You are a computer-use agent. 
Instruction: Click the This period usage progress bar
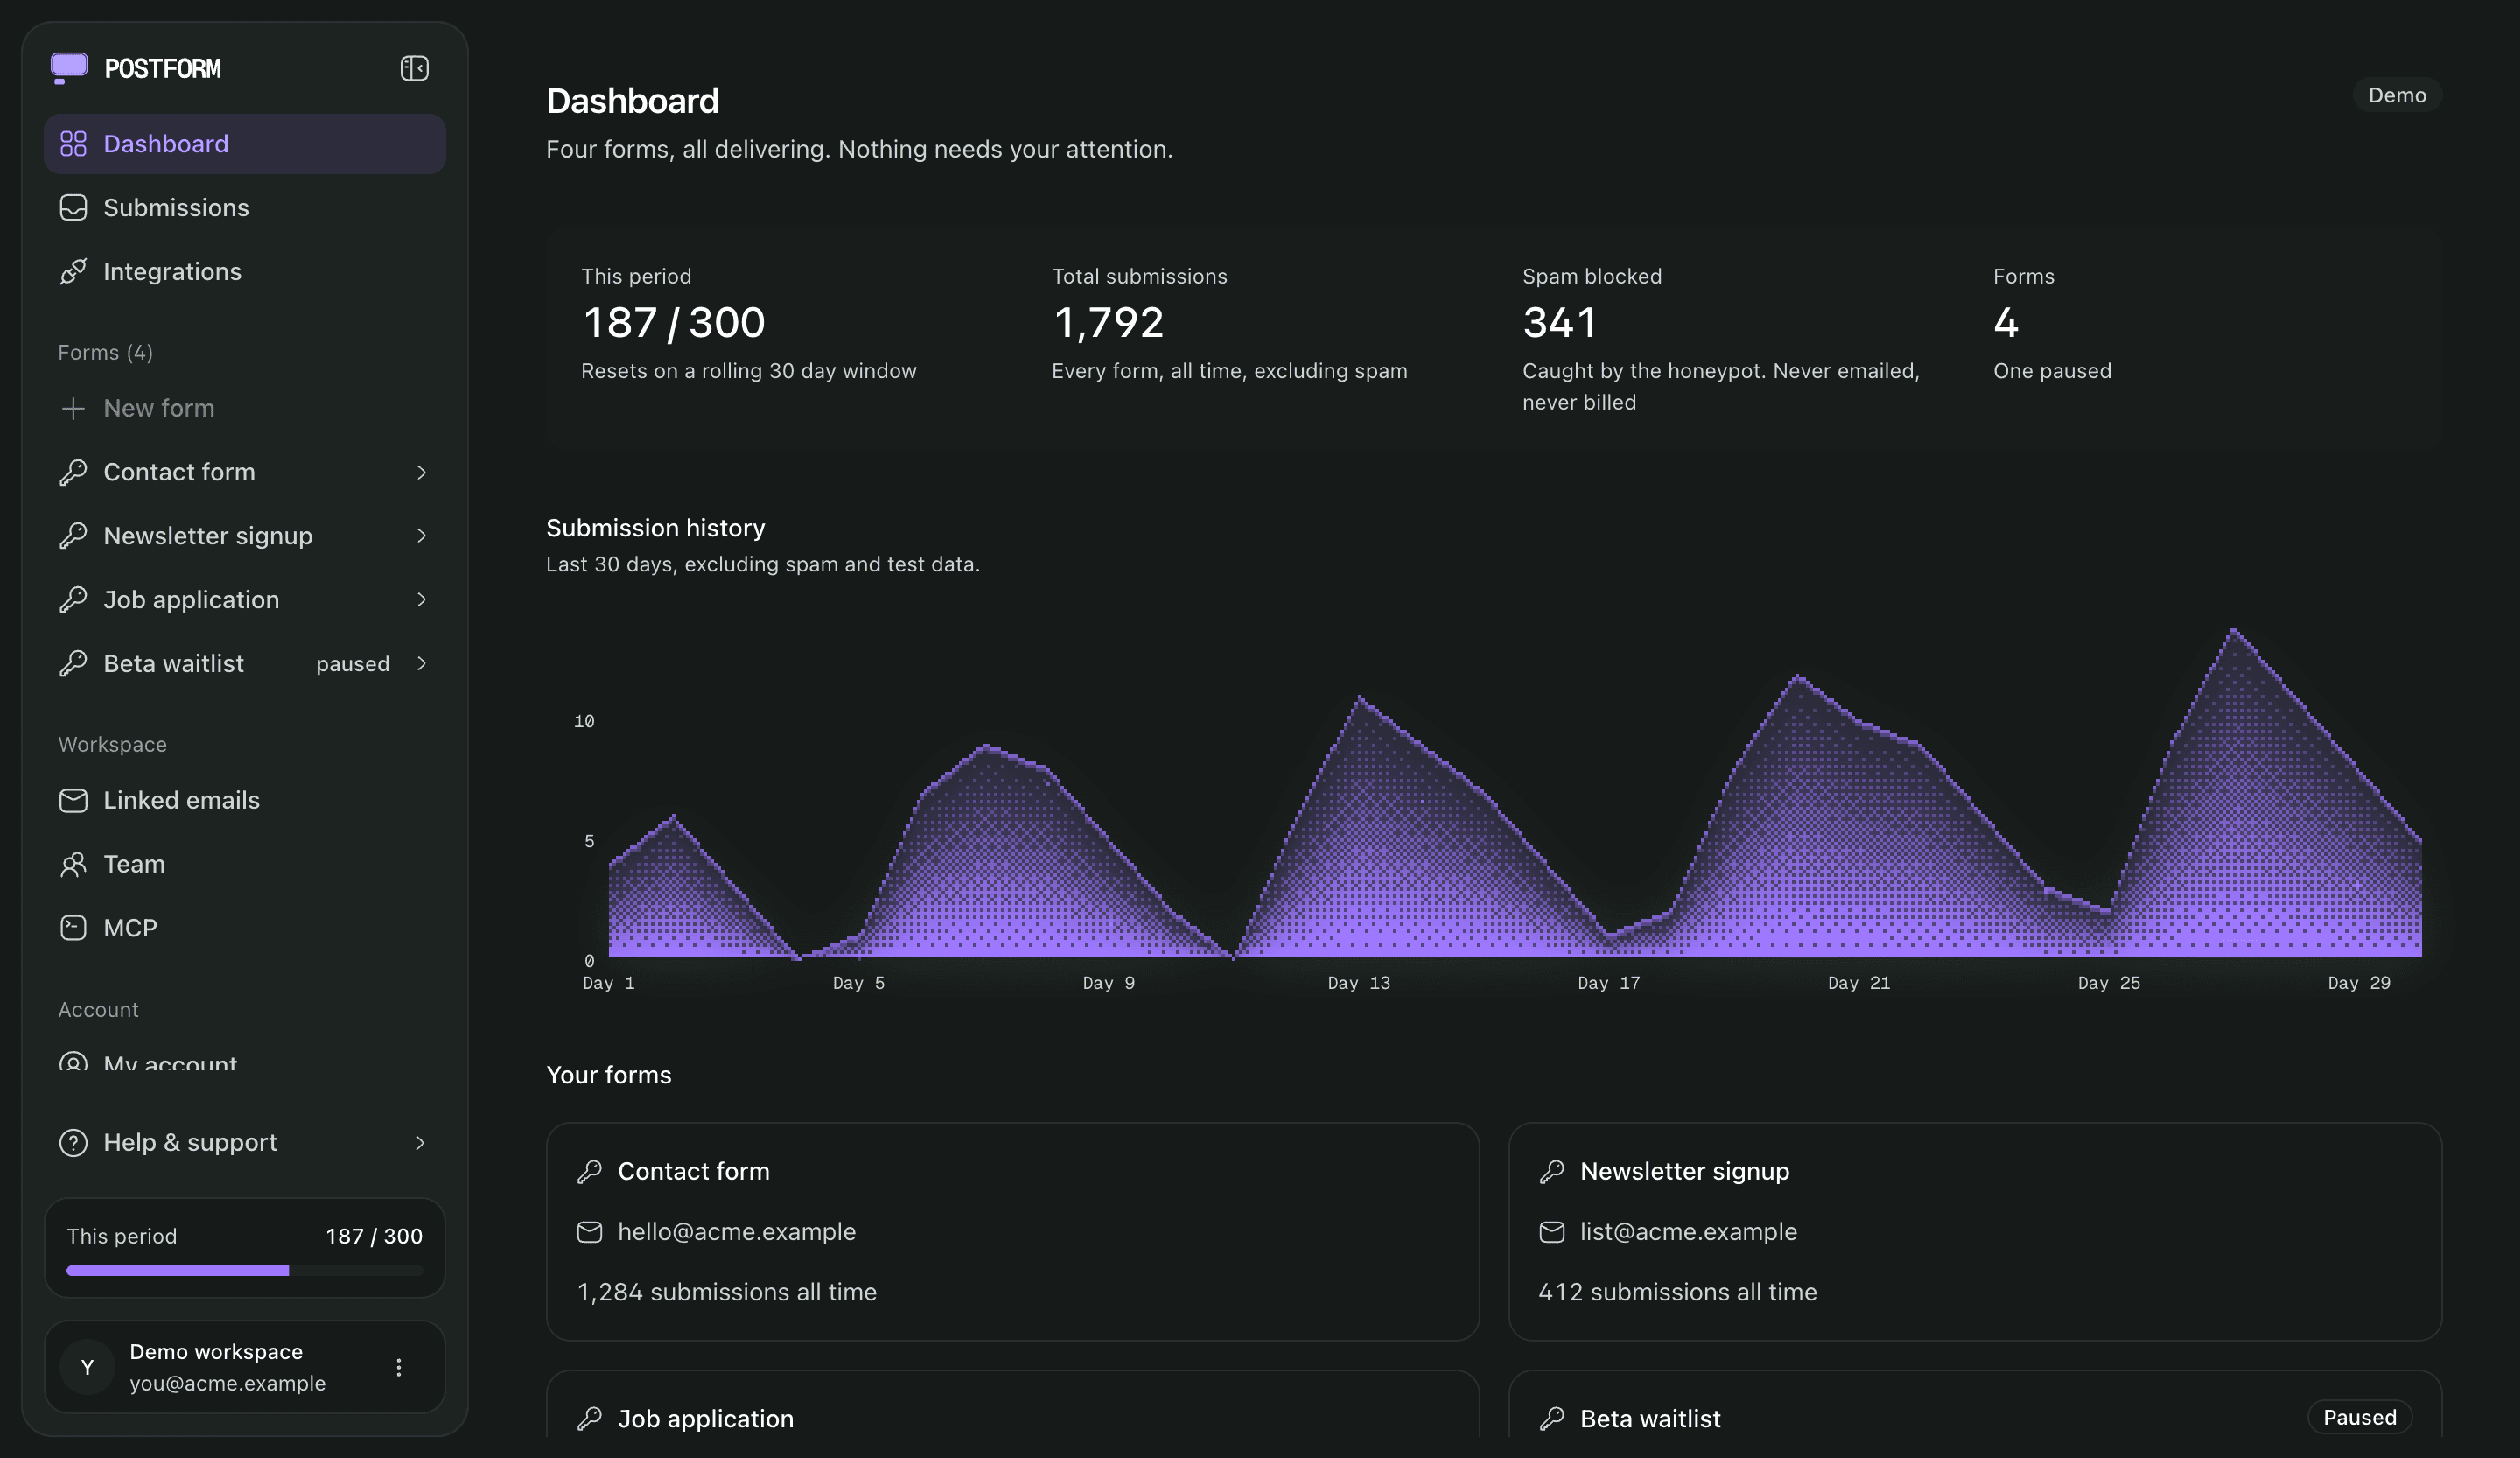click(x=245, y=1271)
